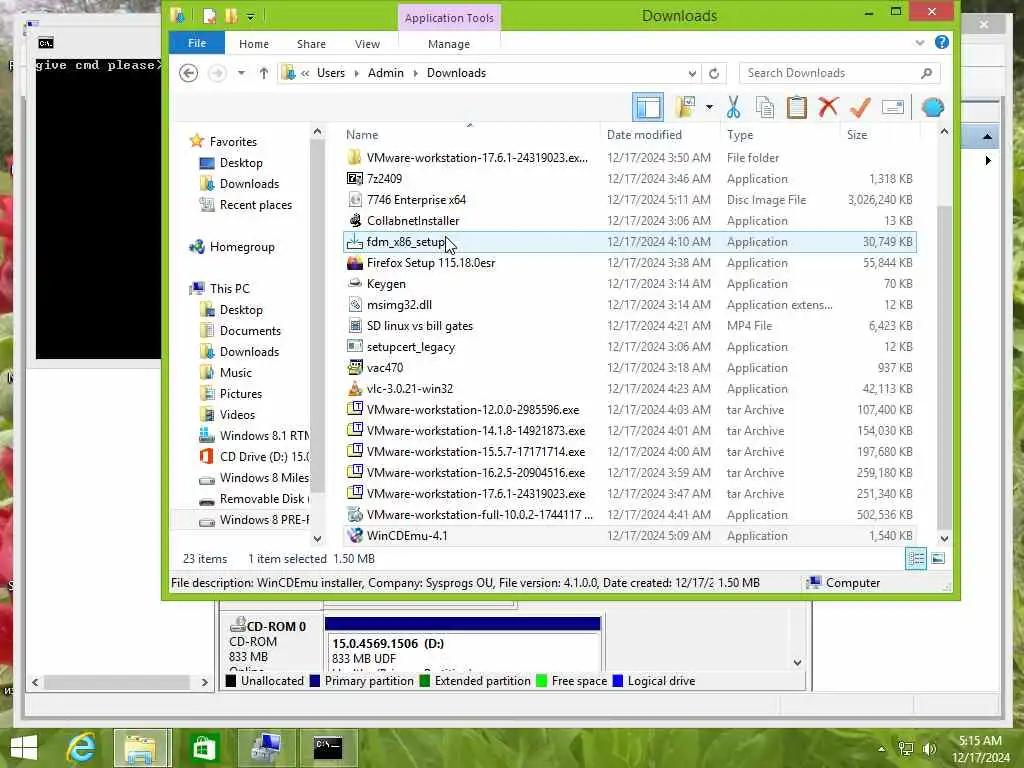Switch to the View ribbon tab

coord(367,44)
